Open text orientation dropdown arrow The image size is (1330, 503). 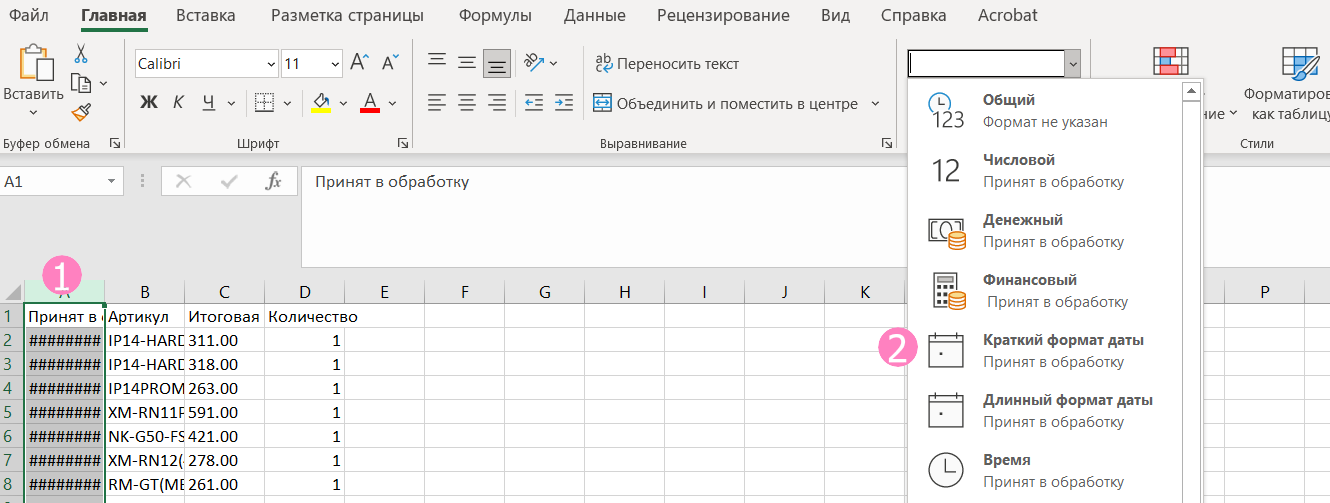(x=554, y=63)
